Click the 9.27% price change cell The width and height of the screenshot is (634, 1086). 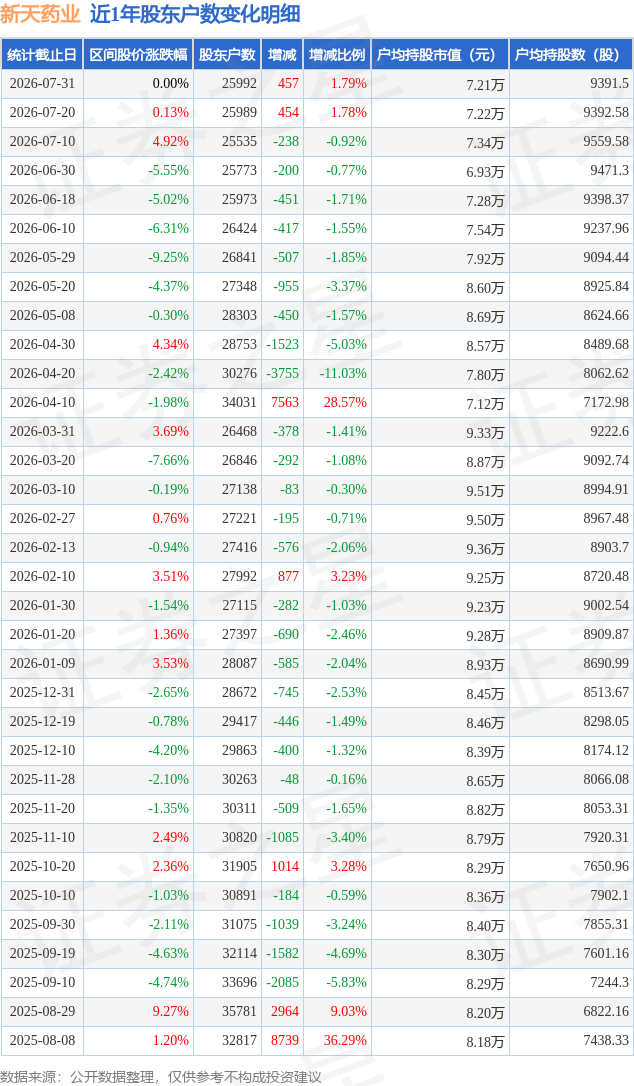170,1011
